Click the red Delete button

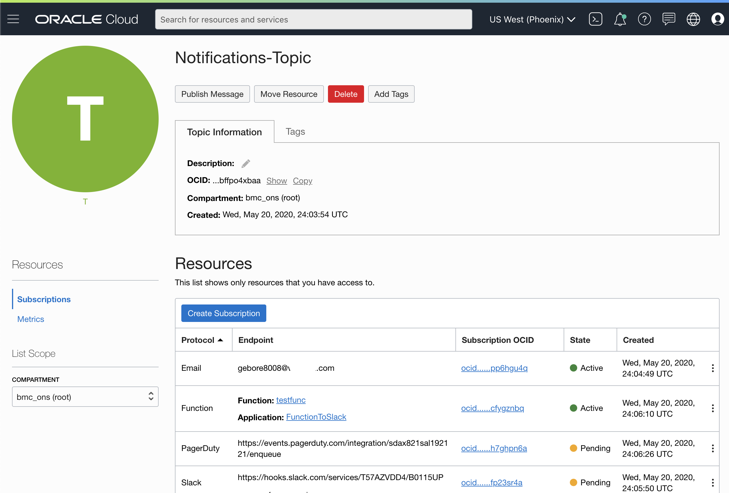tap(346, 94)
